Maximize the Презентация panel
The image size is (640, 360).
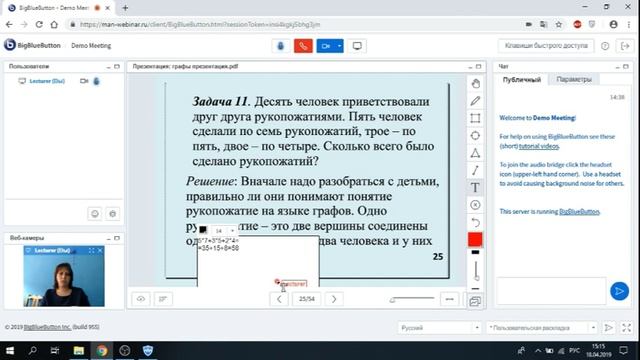478,67
